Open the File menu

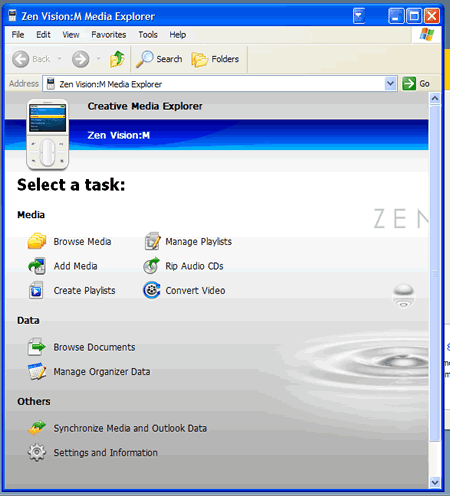tap(18, 35)
